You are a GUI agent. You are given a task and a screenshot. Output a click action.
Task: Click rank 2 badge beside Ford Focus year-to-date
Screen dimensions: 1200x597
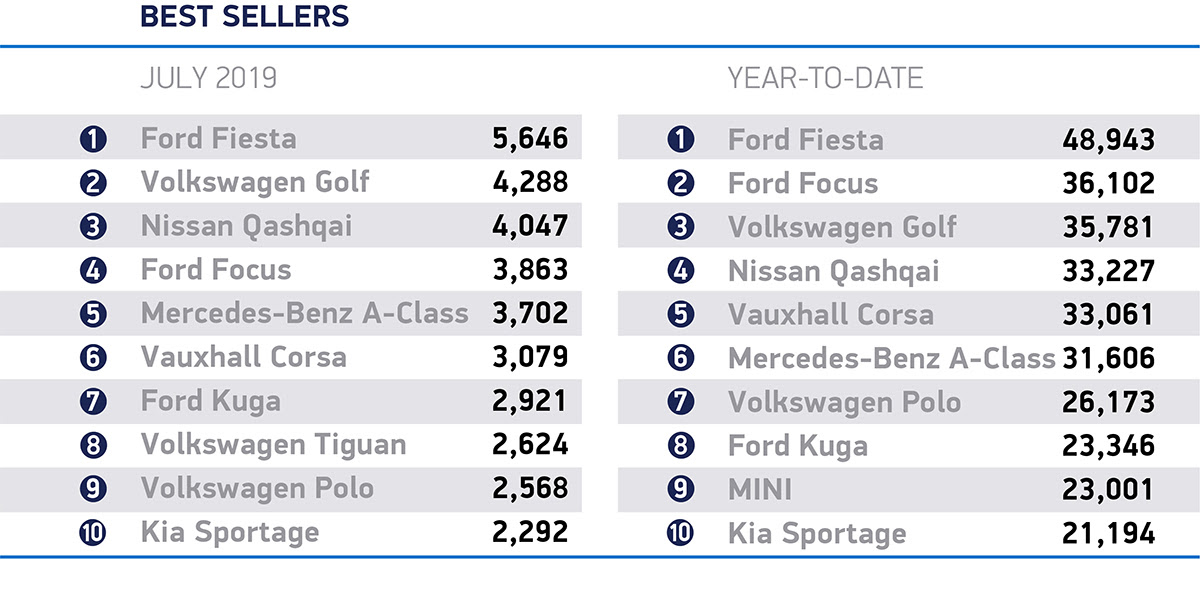click(x=680, y=183)
